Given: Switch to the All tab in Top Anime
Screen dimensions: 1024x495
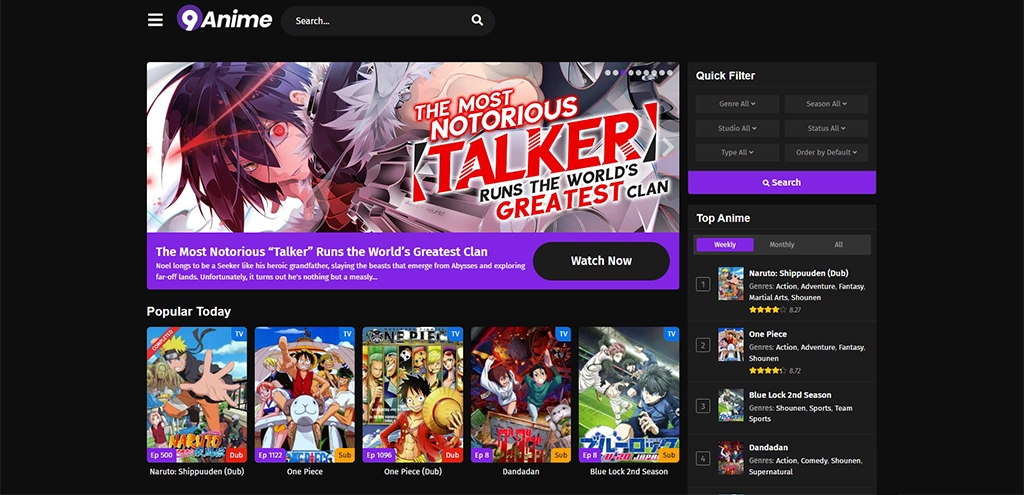Looking at the screenshot, I should (839, 245).
